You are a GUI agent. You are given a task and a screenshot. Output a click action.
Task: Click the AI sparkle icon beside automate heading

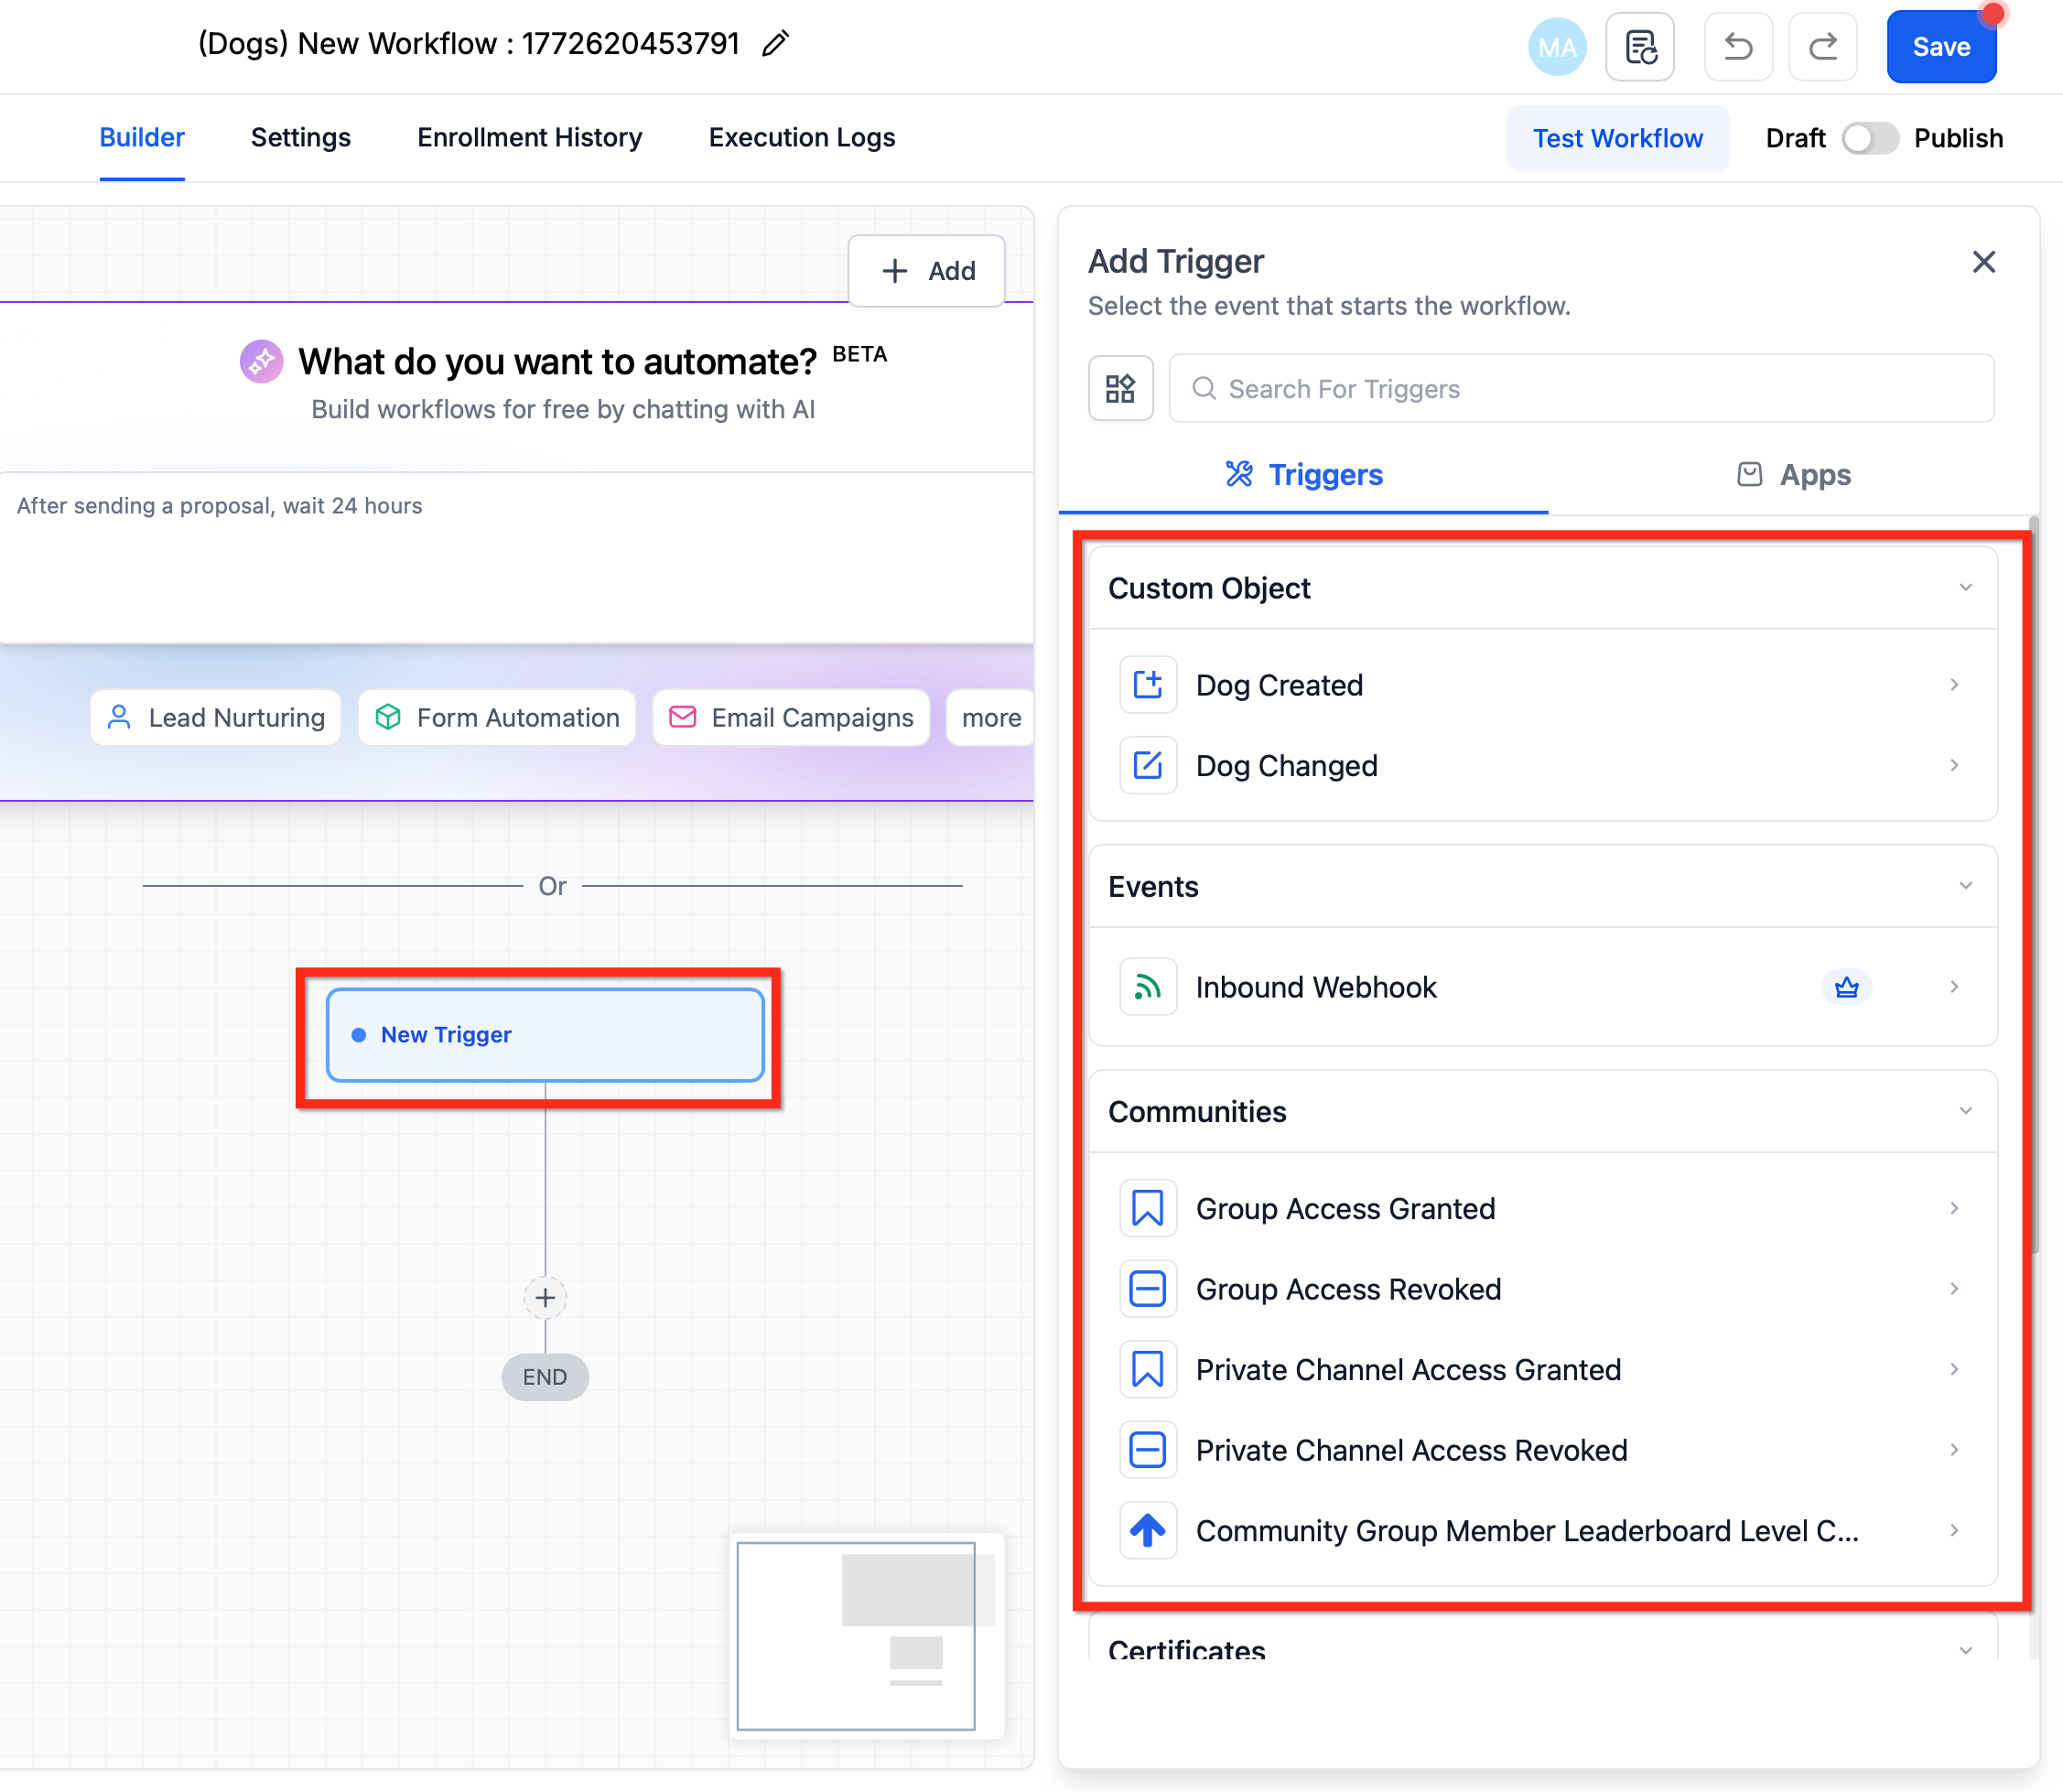[261, 361]
